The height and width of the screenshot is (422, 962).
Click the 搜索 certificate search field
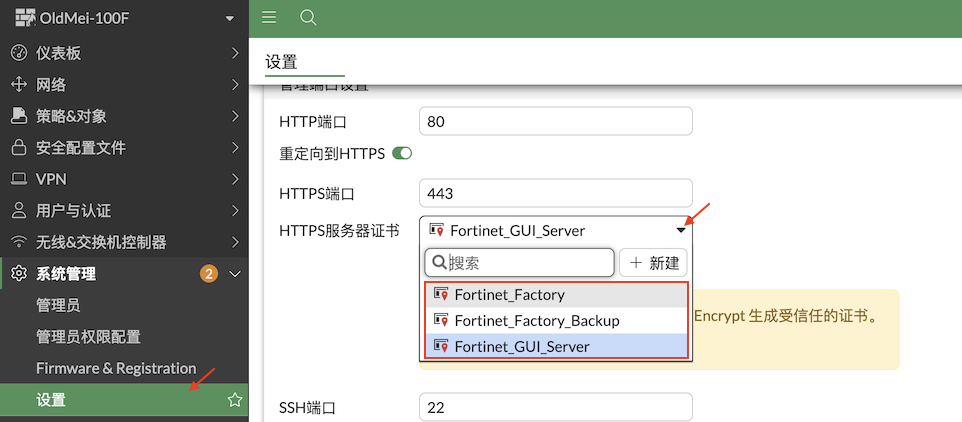(519, 263)
